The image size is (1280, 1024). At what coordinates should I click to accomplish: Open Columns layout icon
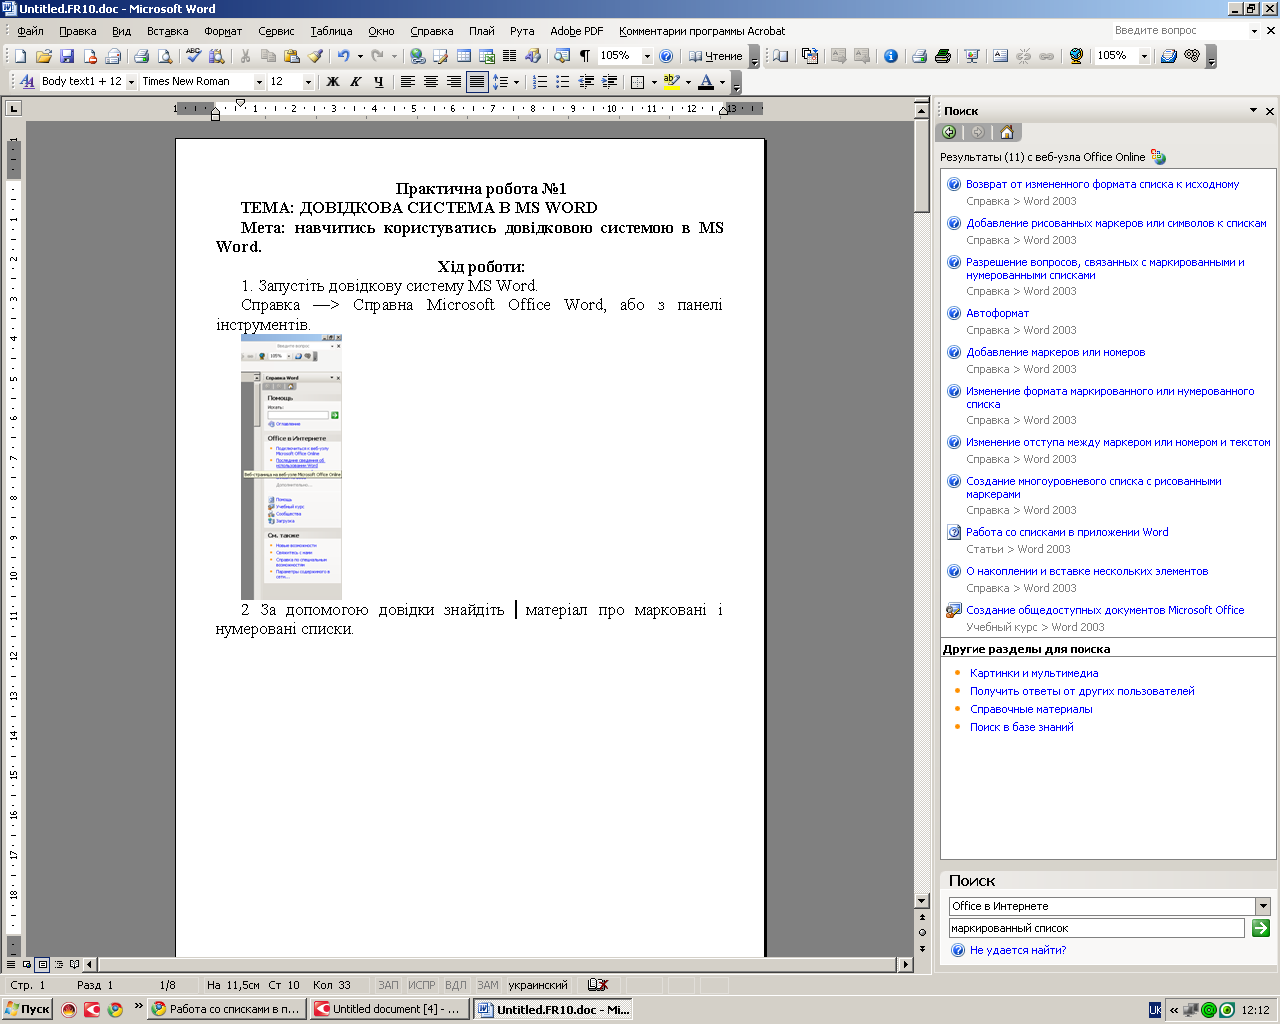coord(510,56)
